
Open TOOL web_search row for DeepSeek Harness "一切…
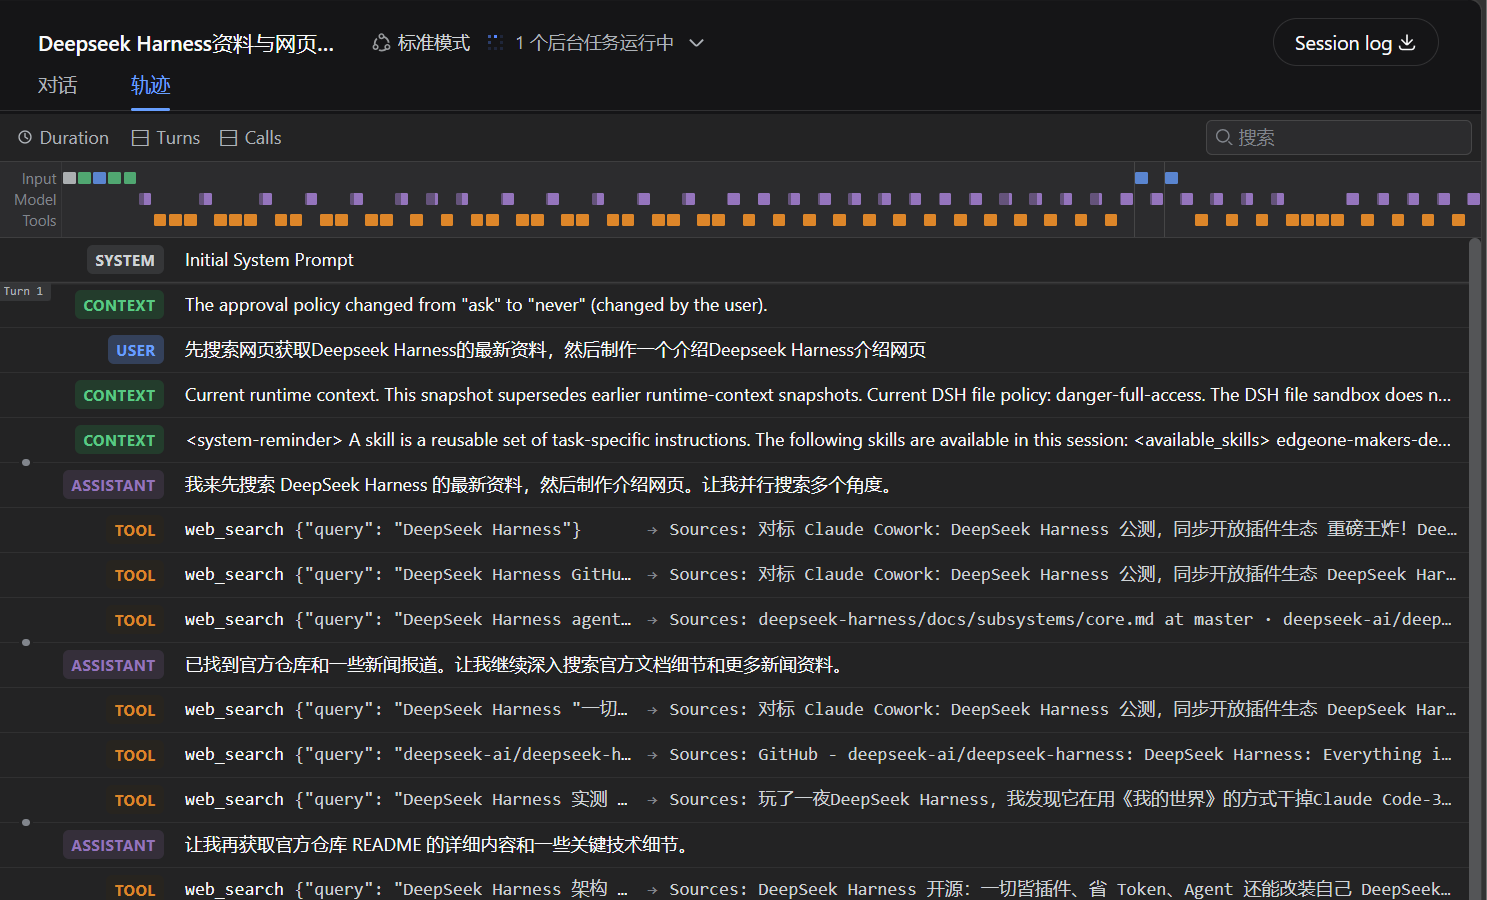(734, 710)
